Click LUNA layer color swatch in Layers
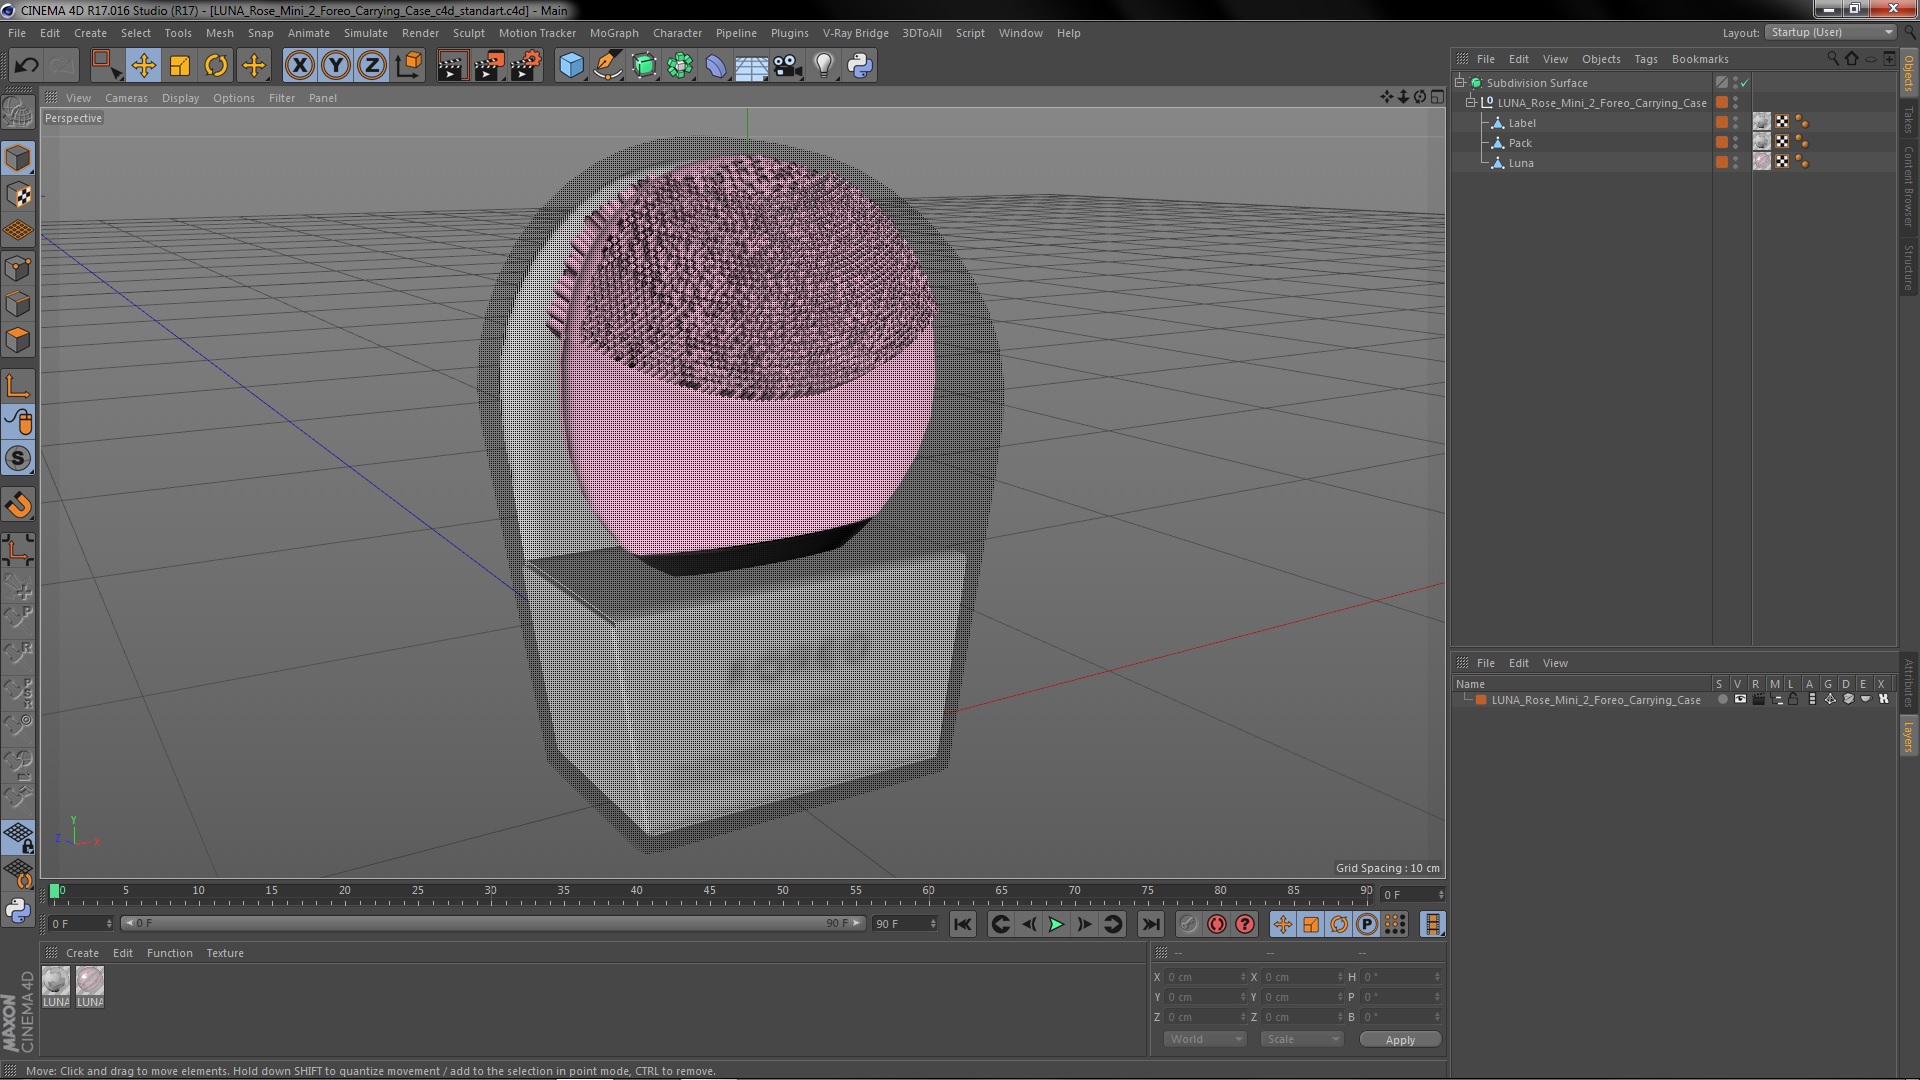The image size is (1920, 1080). (1481, 700)
